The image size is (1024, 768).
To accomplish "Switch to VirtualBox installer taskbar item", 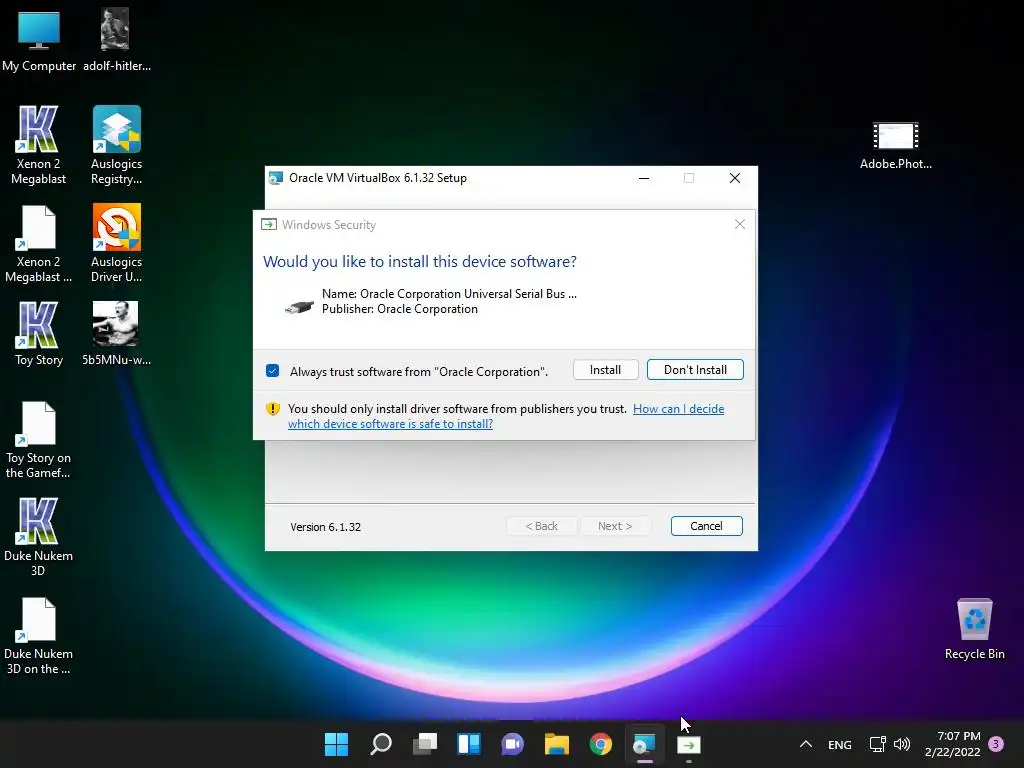I will click(645, 744).
